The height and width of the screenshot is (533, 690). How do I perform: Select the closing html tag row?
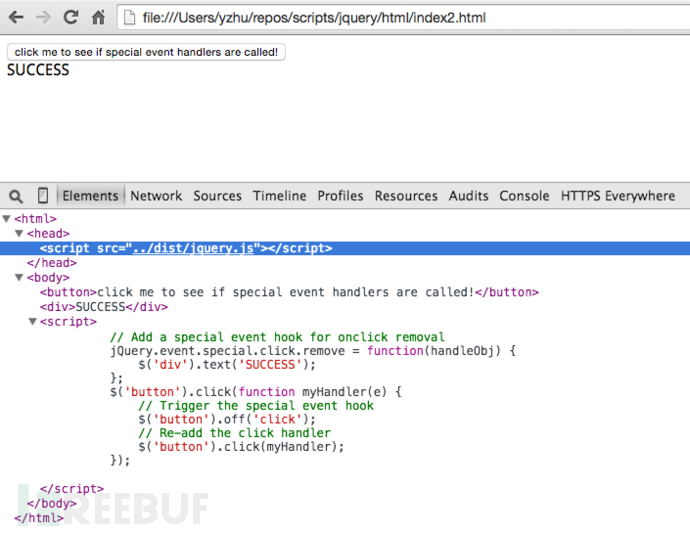(x=39, y=518)
